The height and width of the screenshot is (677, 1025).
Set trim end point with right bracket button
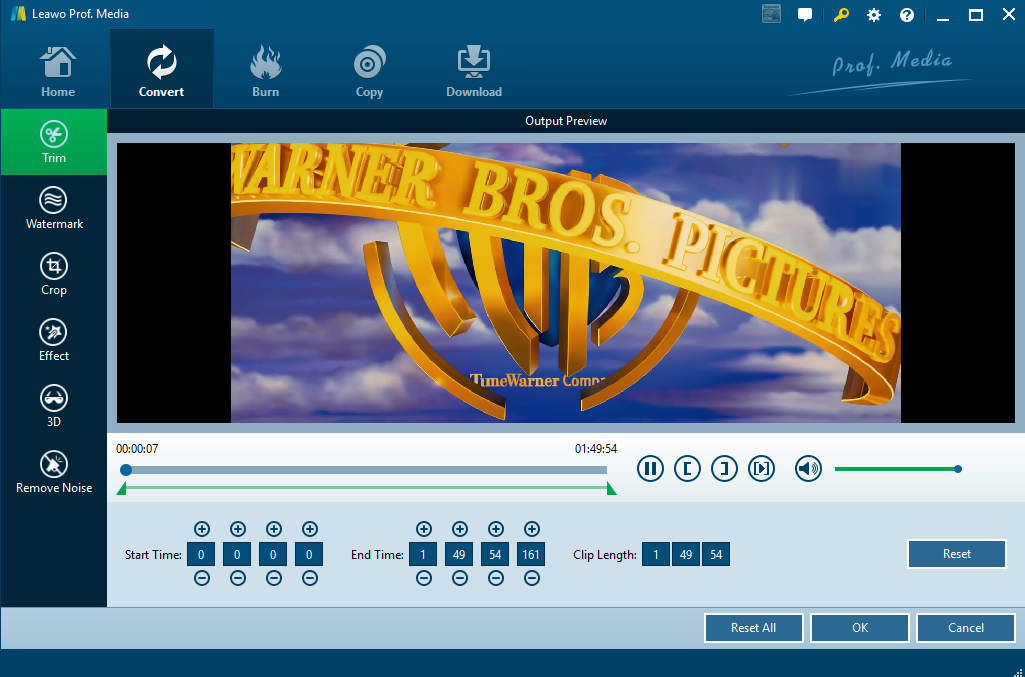coord(724,468)
